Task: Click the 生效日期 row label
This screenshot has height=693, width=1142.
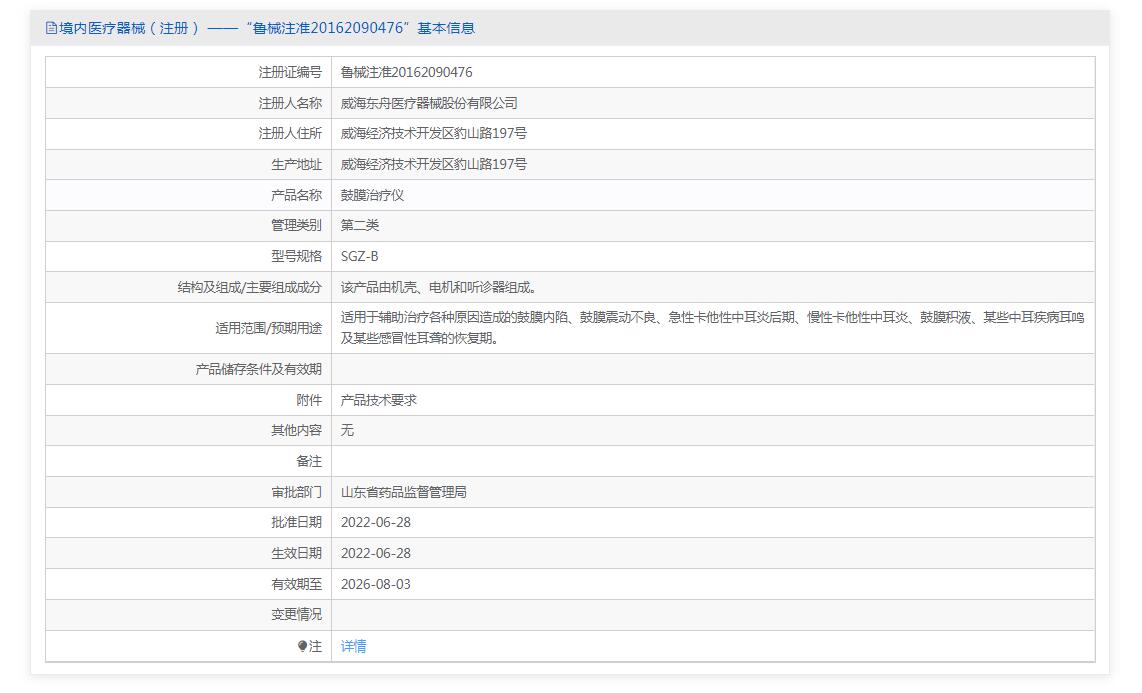Action: tap(296, 553)
